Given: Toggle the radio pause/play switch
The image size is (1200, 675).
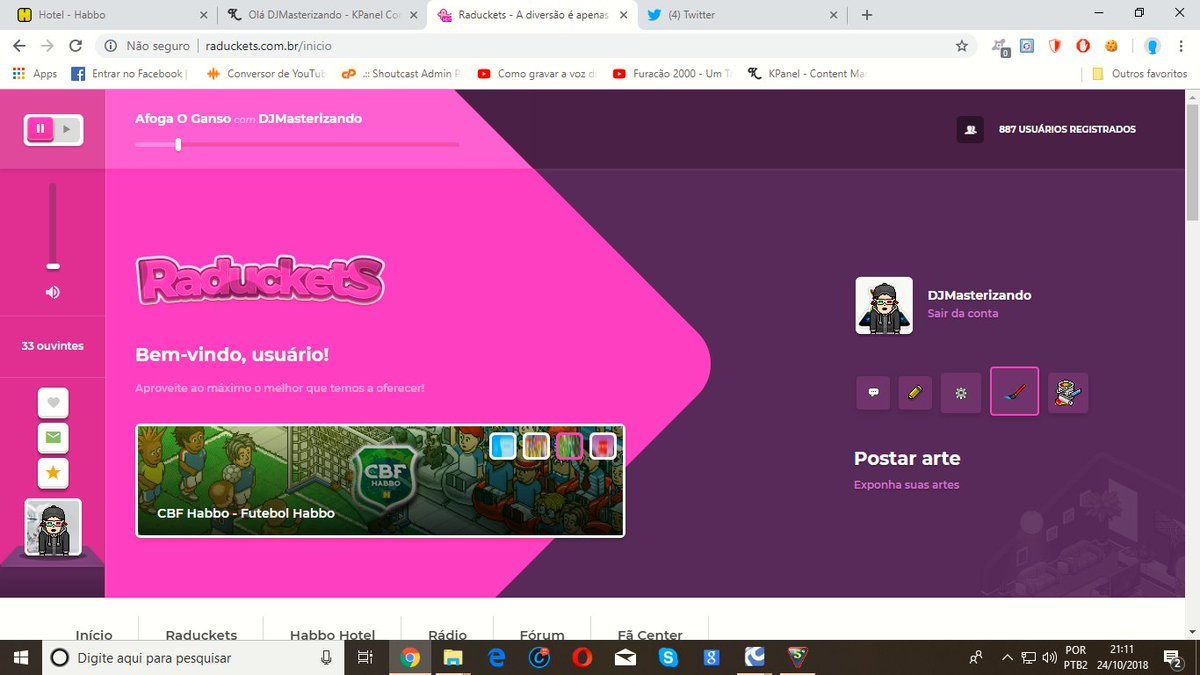Looking at the screenshot, I should point(54,129).
